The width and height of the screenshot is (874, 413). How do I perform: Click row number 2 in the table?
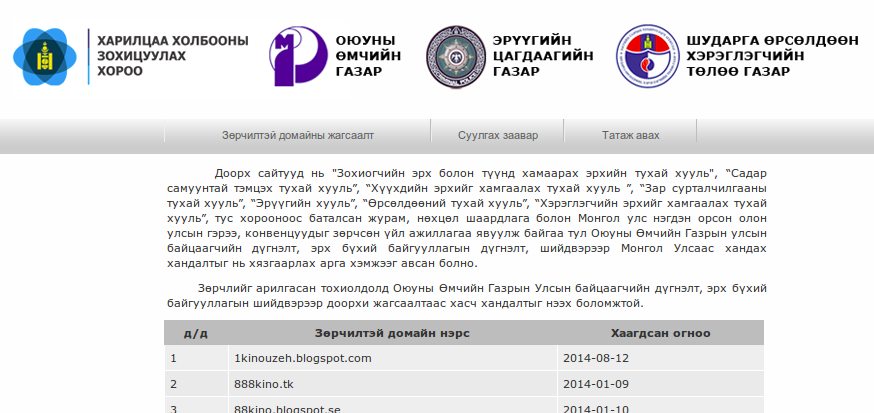click(174, 384)
